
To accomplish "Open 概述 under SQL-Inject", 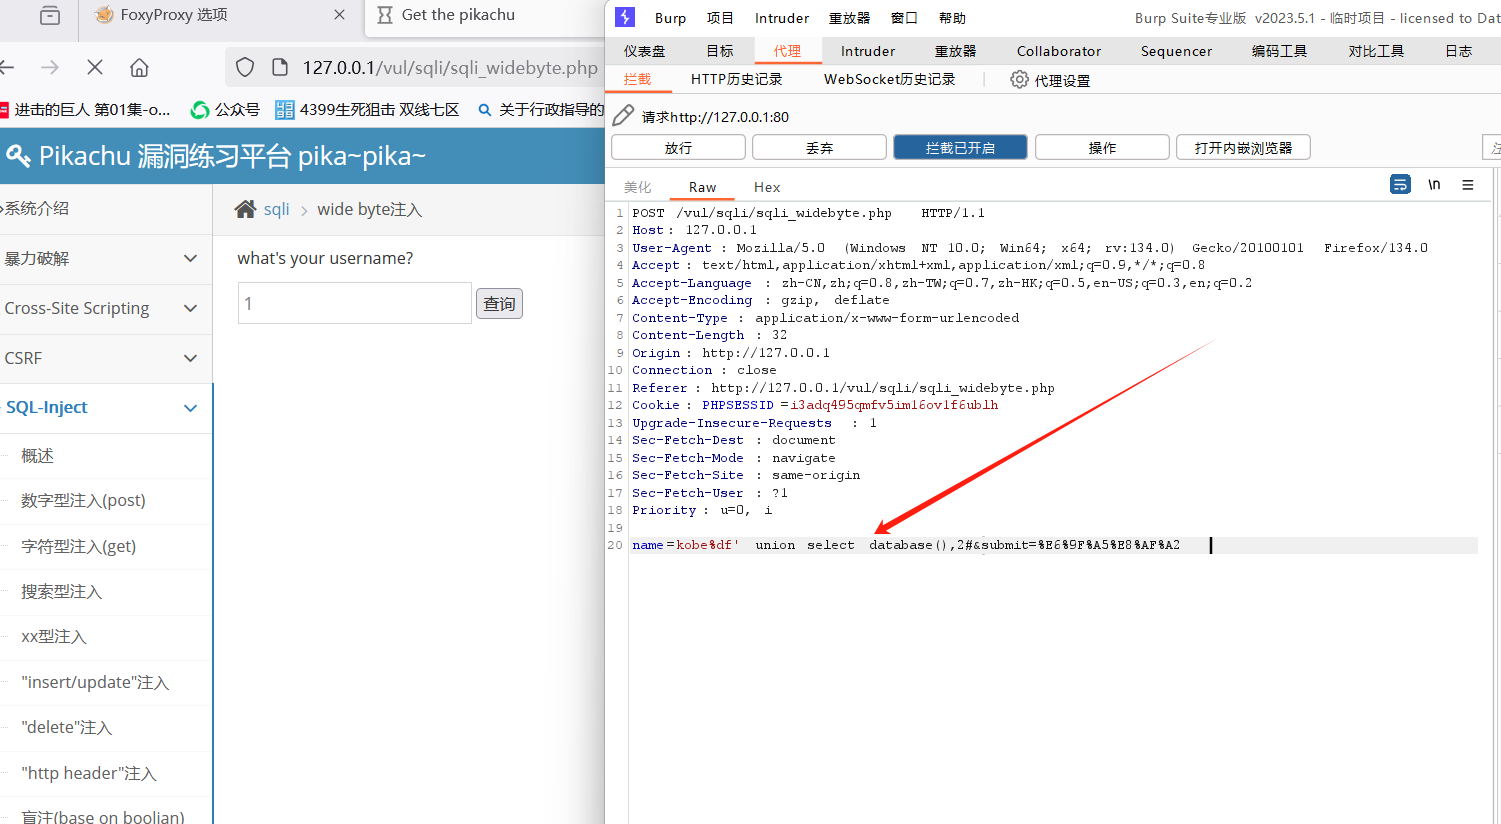I will [x=37, y=456].
